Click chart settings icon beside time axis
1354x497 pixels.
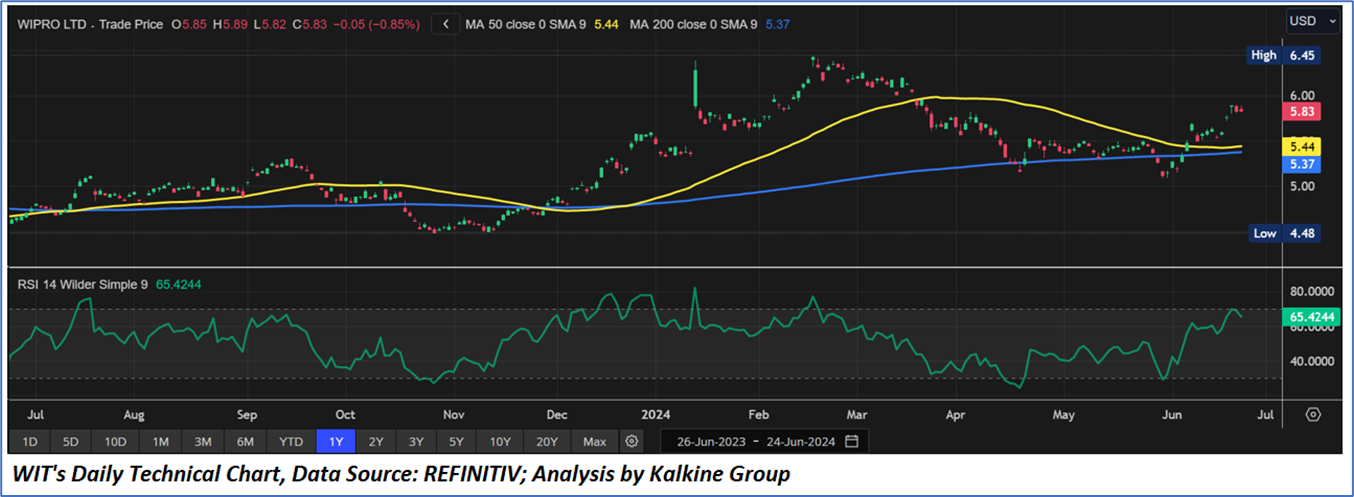(1313, 414)
